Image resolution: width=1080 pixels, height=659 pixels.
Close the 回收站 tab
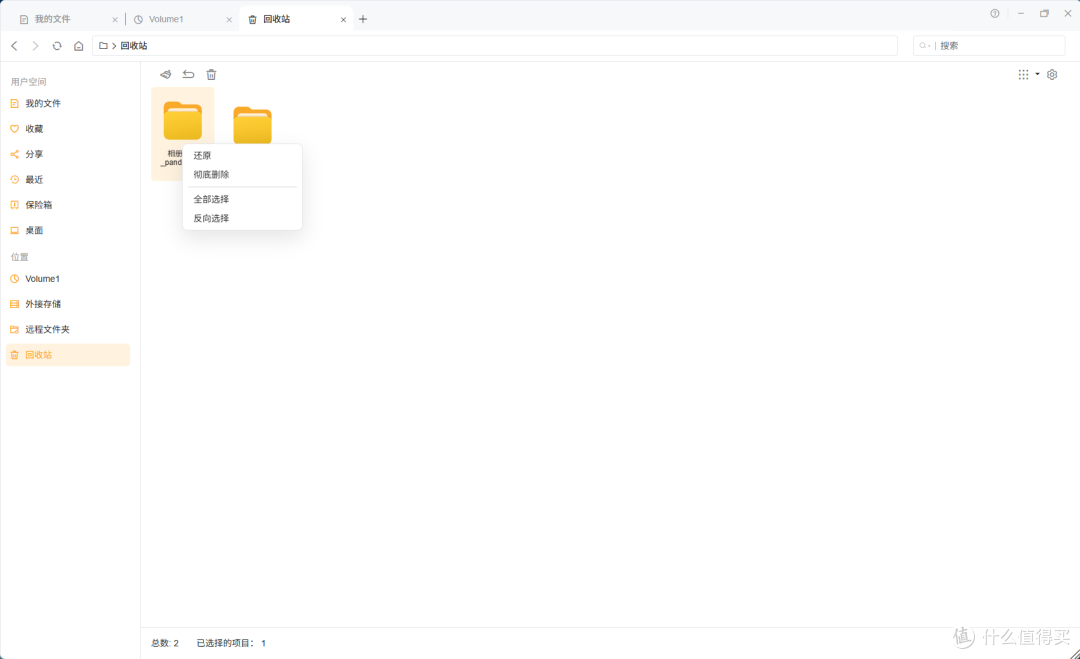point(343,20)
